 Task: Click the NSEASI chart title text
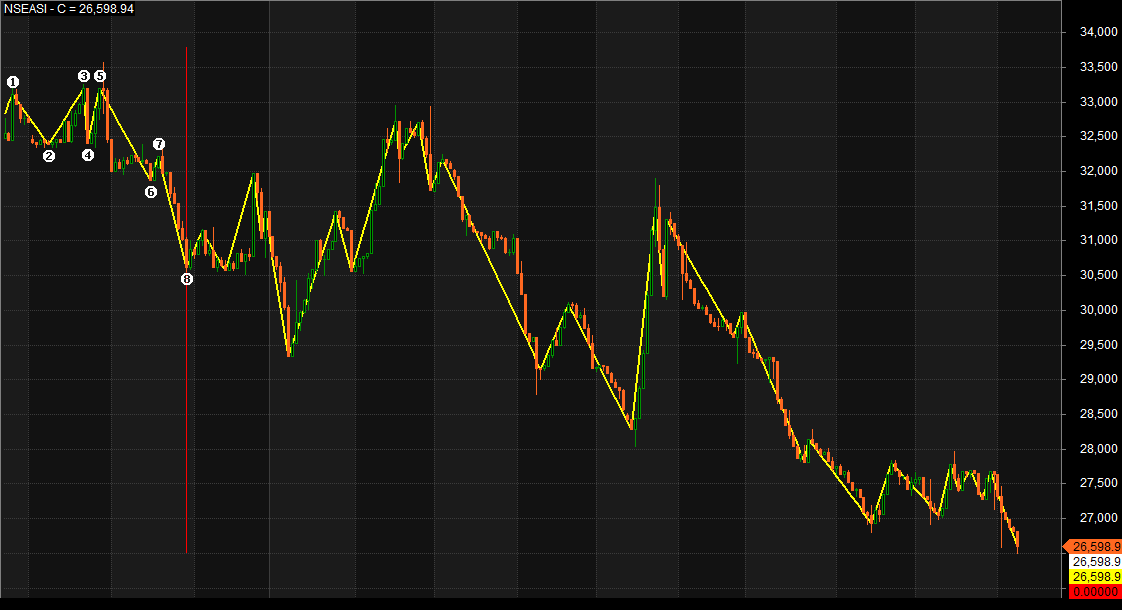(69, 9)
